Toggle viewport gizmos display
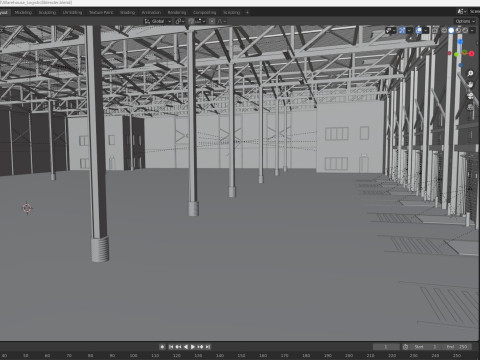This screenshot has height=360, width=480. coord(402,30)
